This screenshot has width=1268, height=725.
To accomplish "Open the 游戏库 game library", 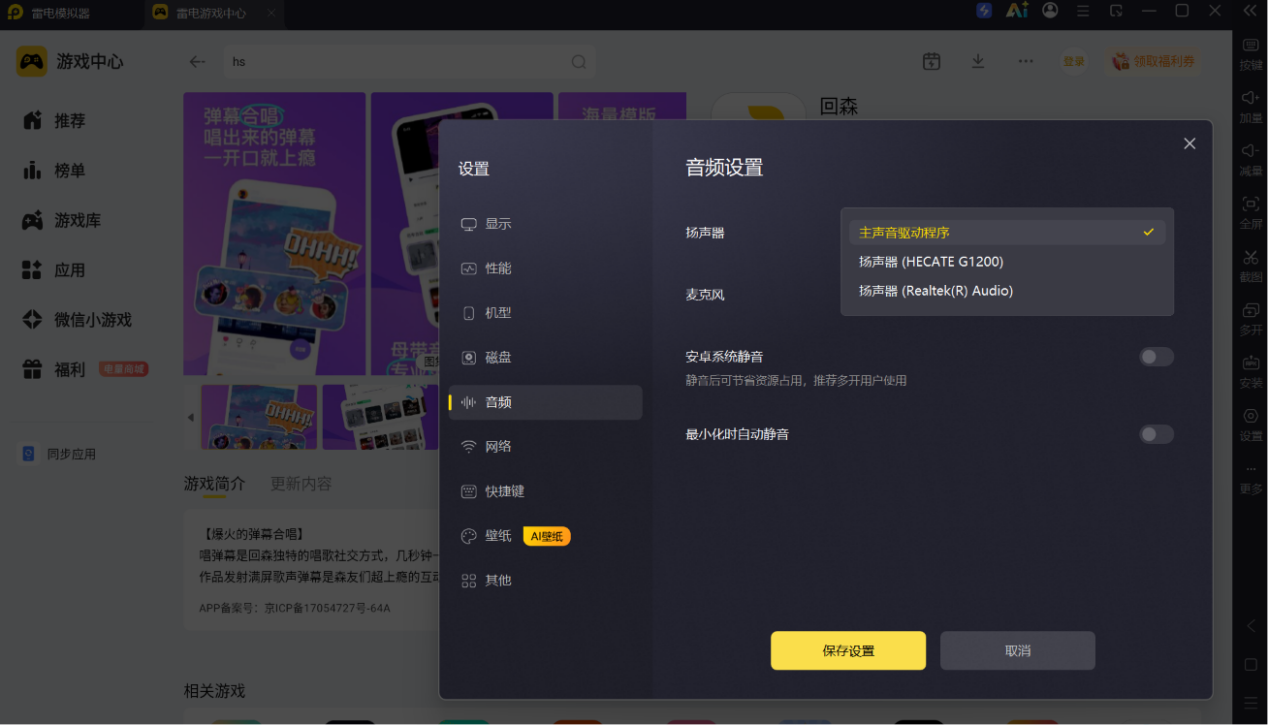I will point(62,221).
